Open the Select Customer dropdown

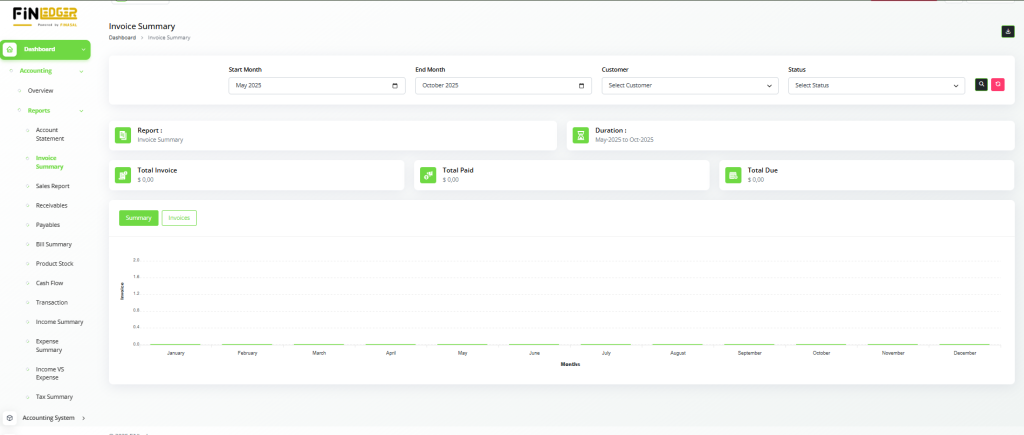click(690, 86)
